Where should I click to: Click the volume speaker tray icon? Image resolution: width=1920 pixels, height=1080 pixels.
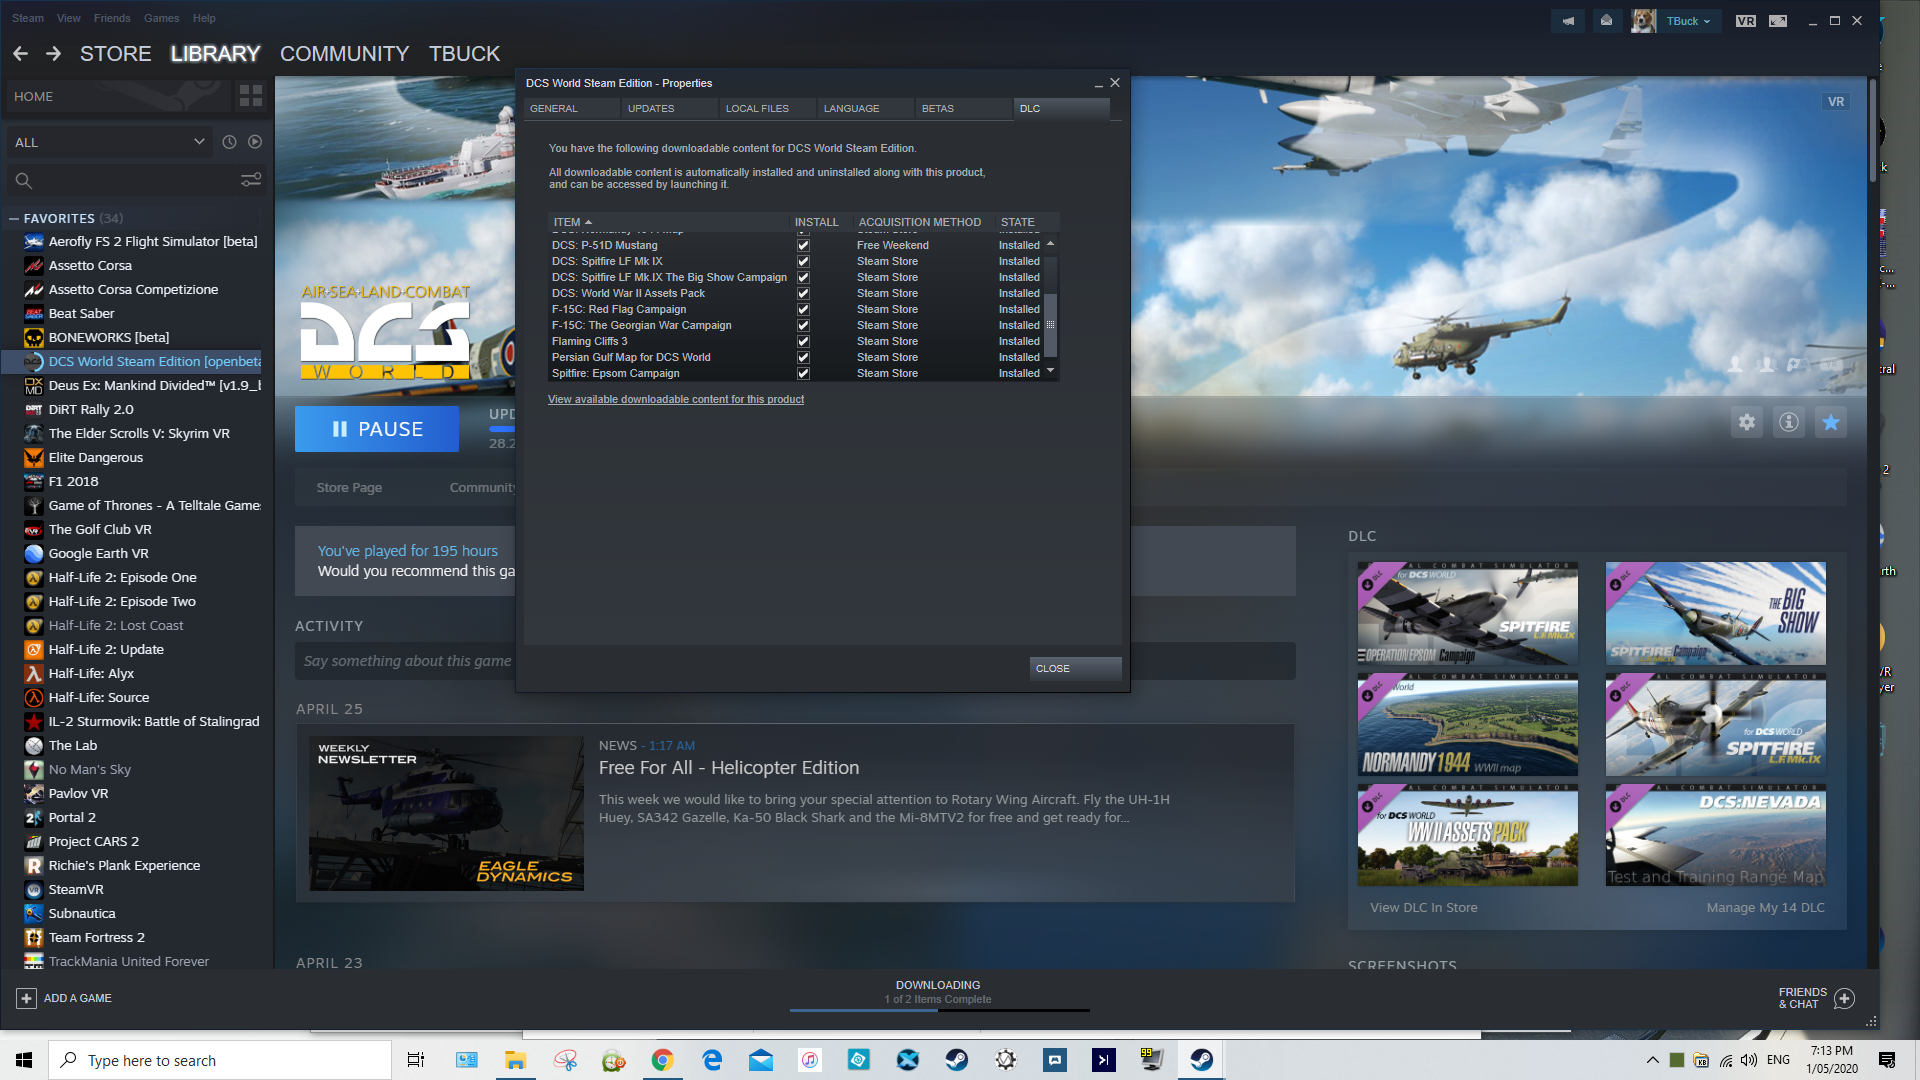click(1749, 1060)
